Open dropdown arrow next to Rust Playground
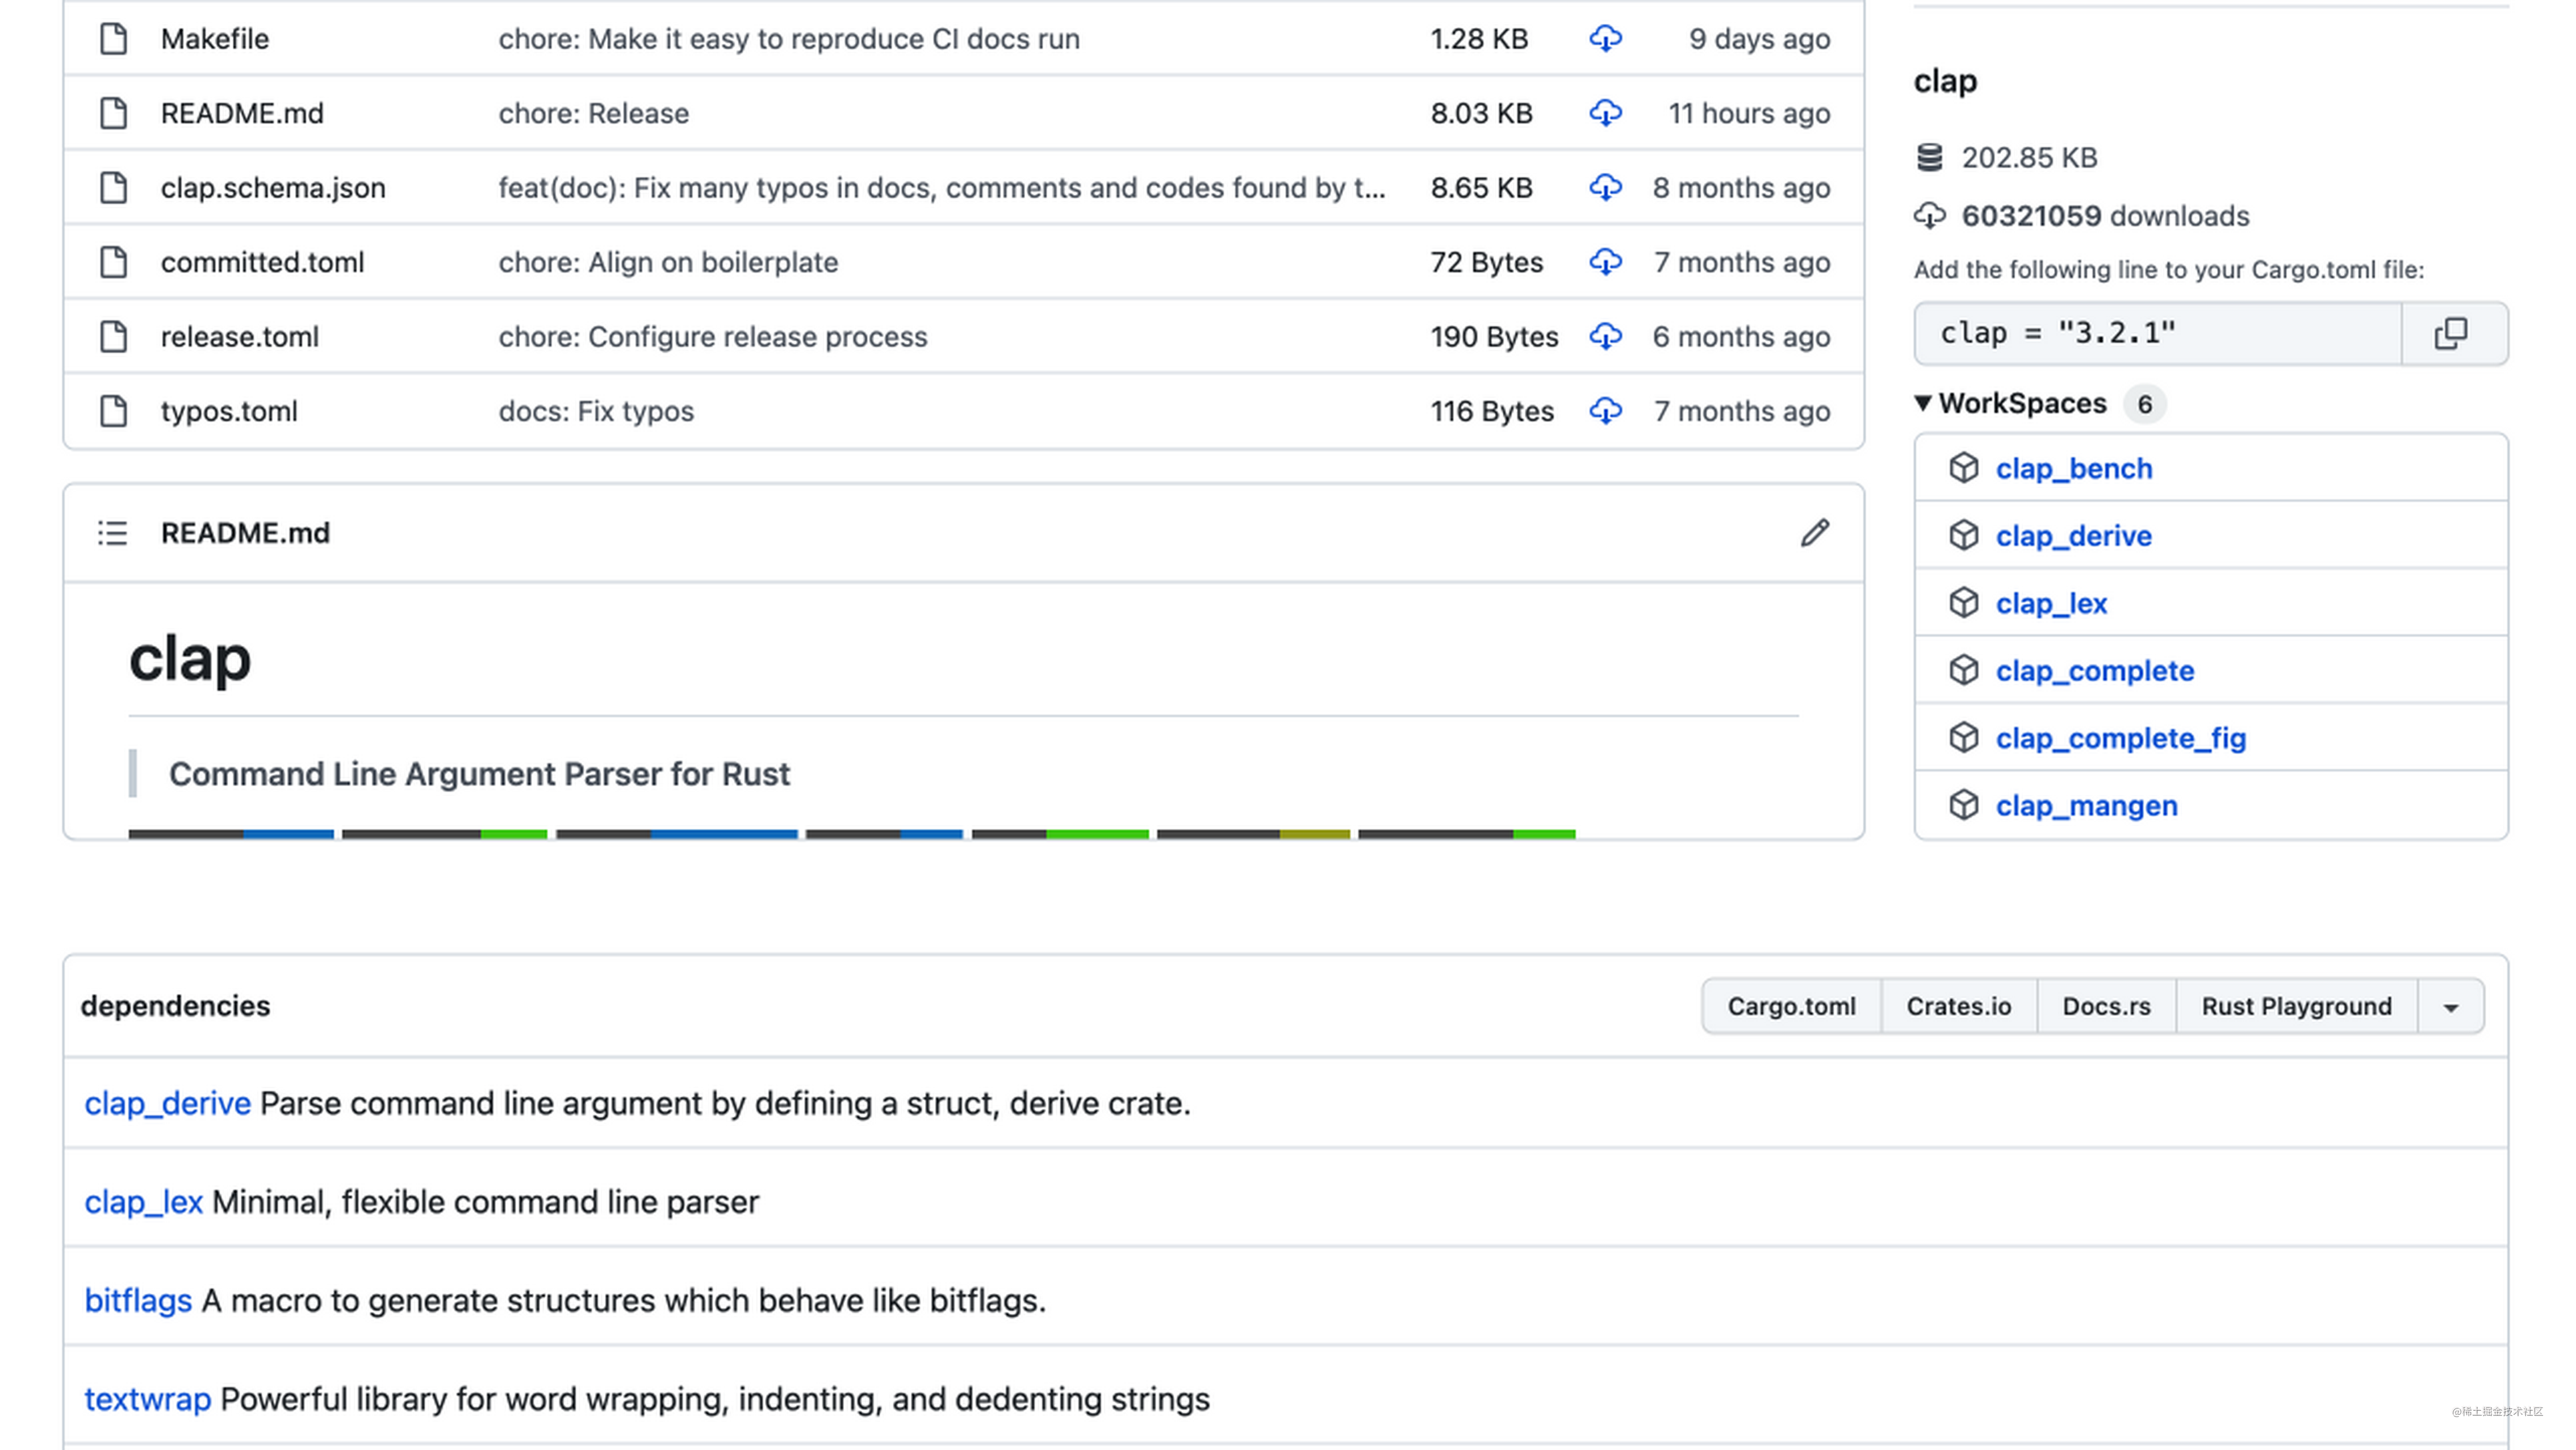Screen dimensions: 2576x1450 point(2450,1007)
